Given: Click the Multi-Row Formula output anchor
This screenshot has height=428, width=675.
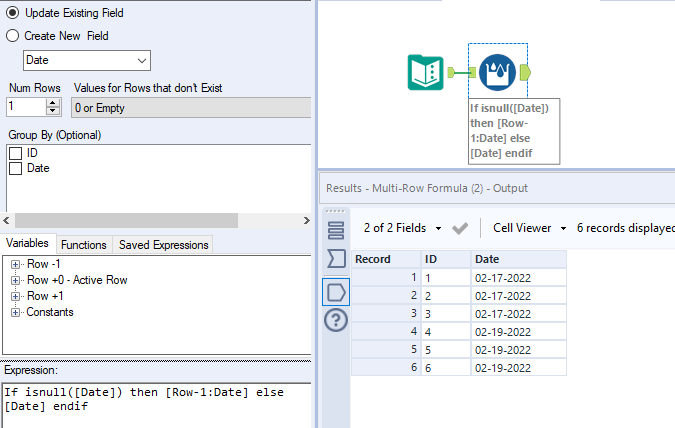Looking at the screenshot, I should point(526,73).
